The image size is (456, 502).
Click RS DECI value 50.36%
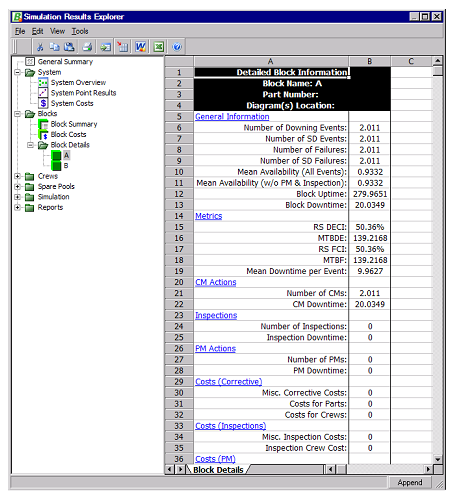click(370, 227)
